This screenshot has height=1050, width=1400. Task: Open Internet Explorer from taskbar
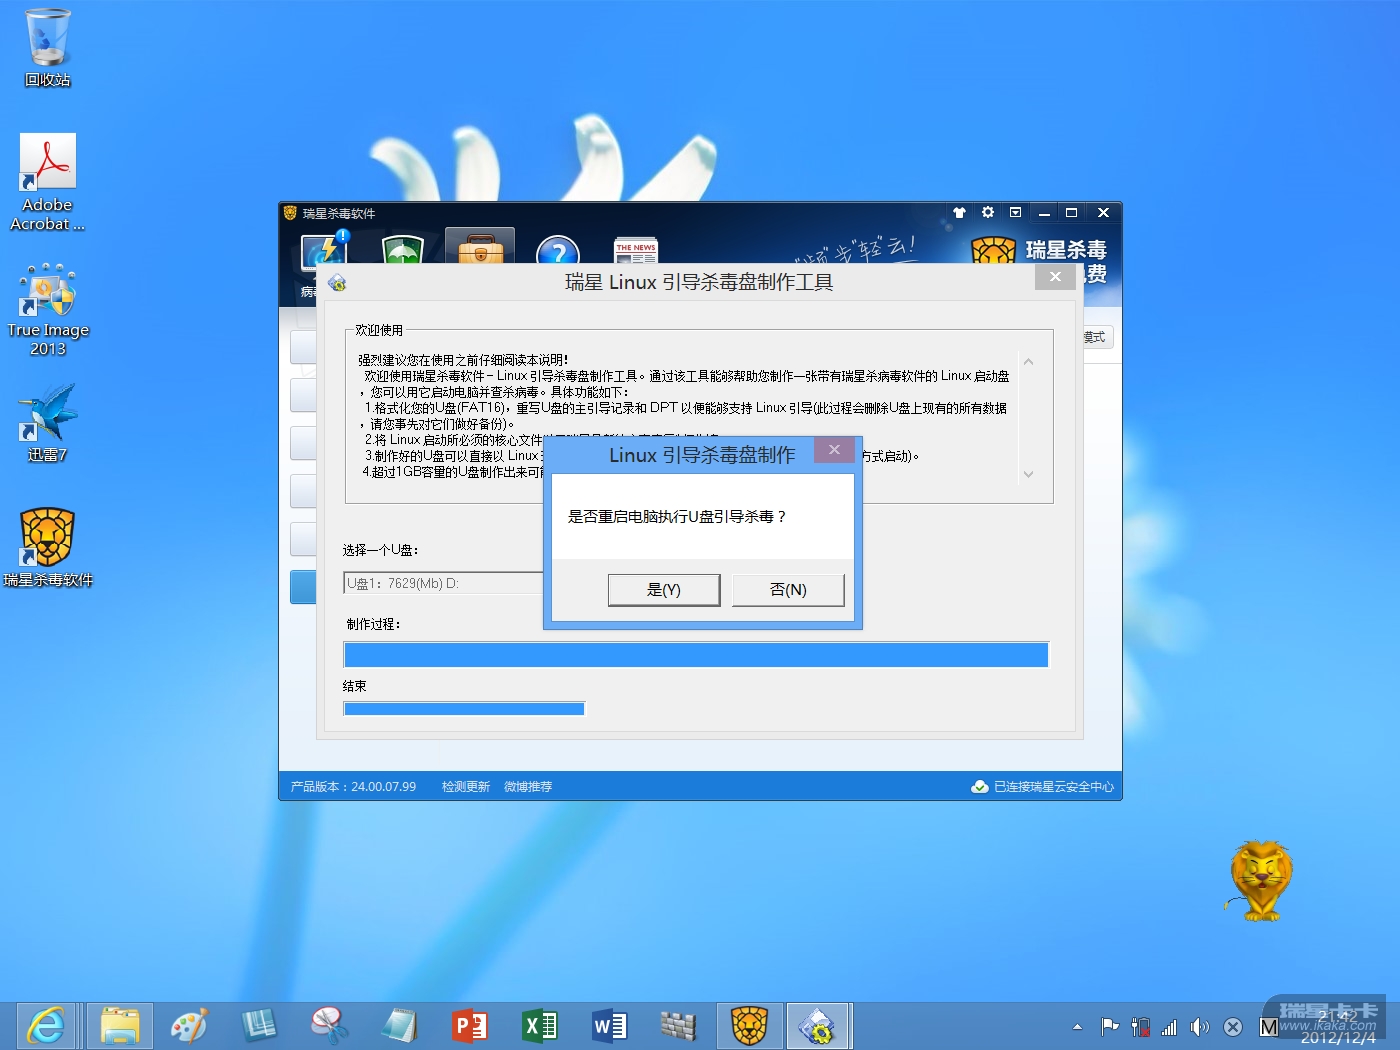[46, 1026]
